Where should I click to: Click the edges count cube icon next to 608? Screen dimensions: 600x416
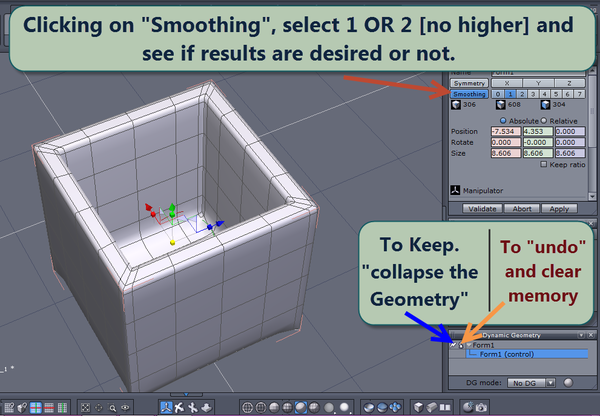pos(501,104)
